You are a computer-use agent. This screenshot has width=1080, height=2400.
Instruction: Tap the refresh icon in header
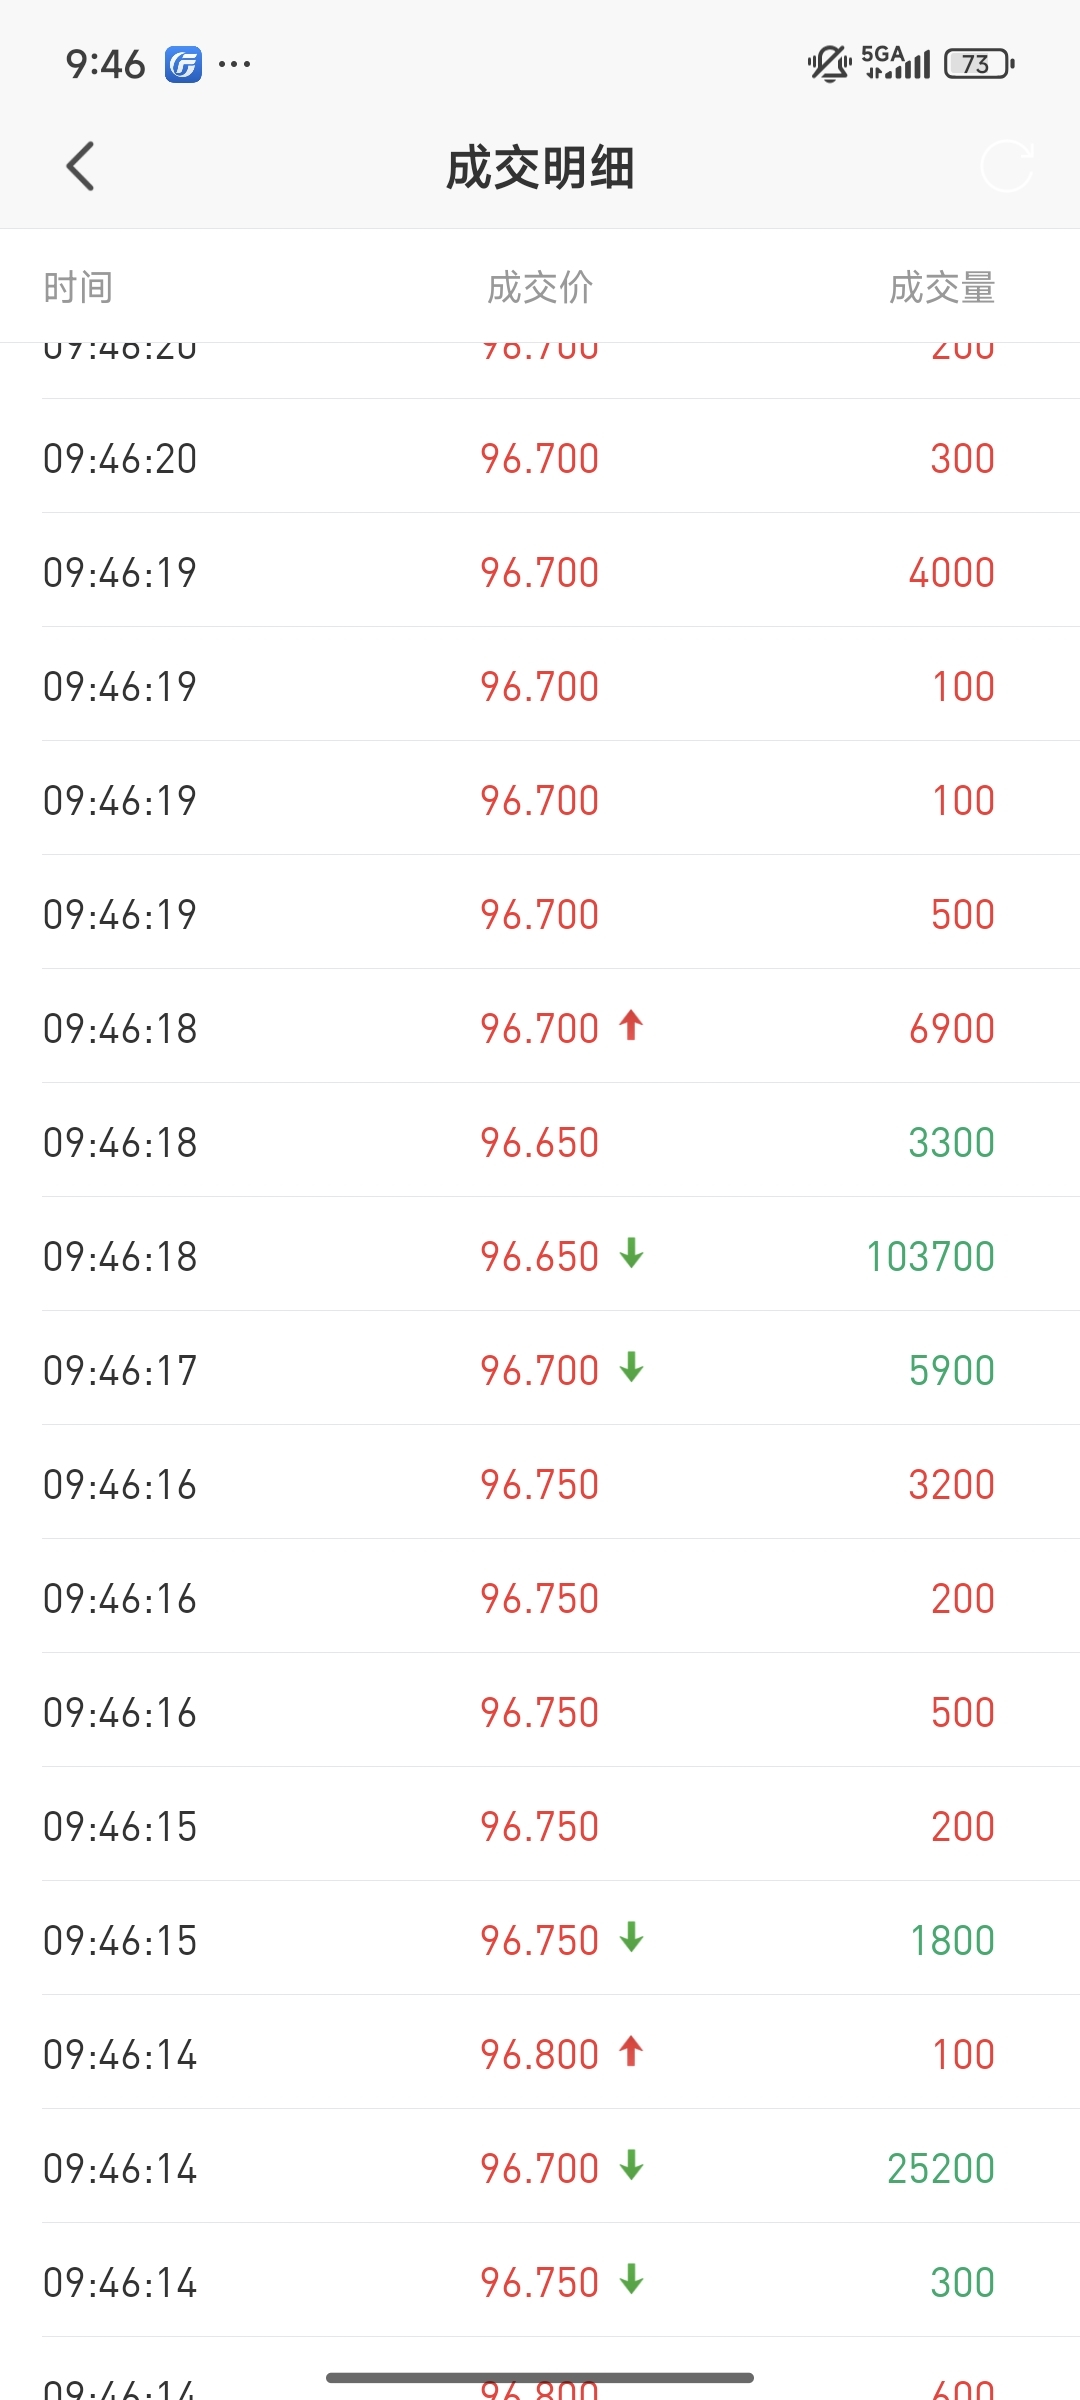coord(1006,166)
